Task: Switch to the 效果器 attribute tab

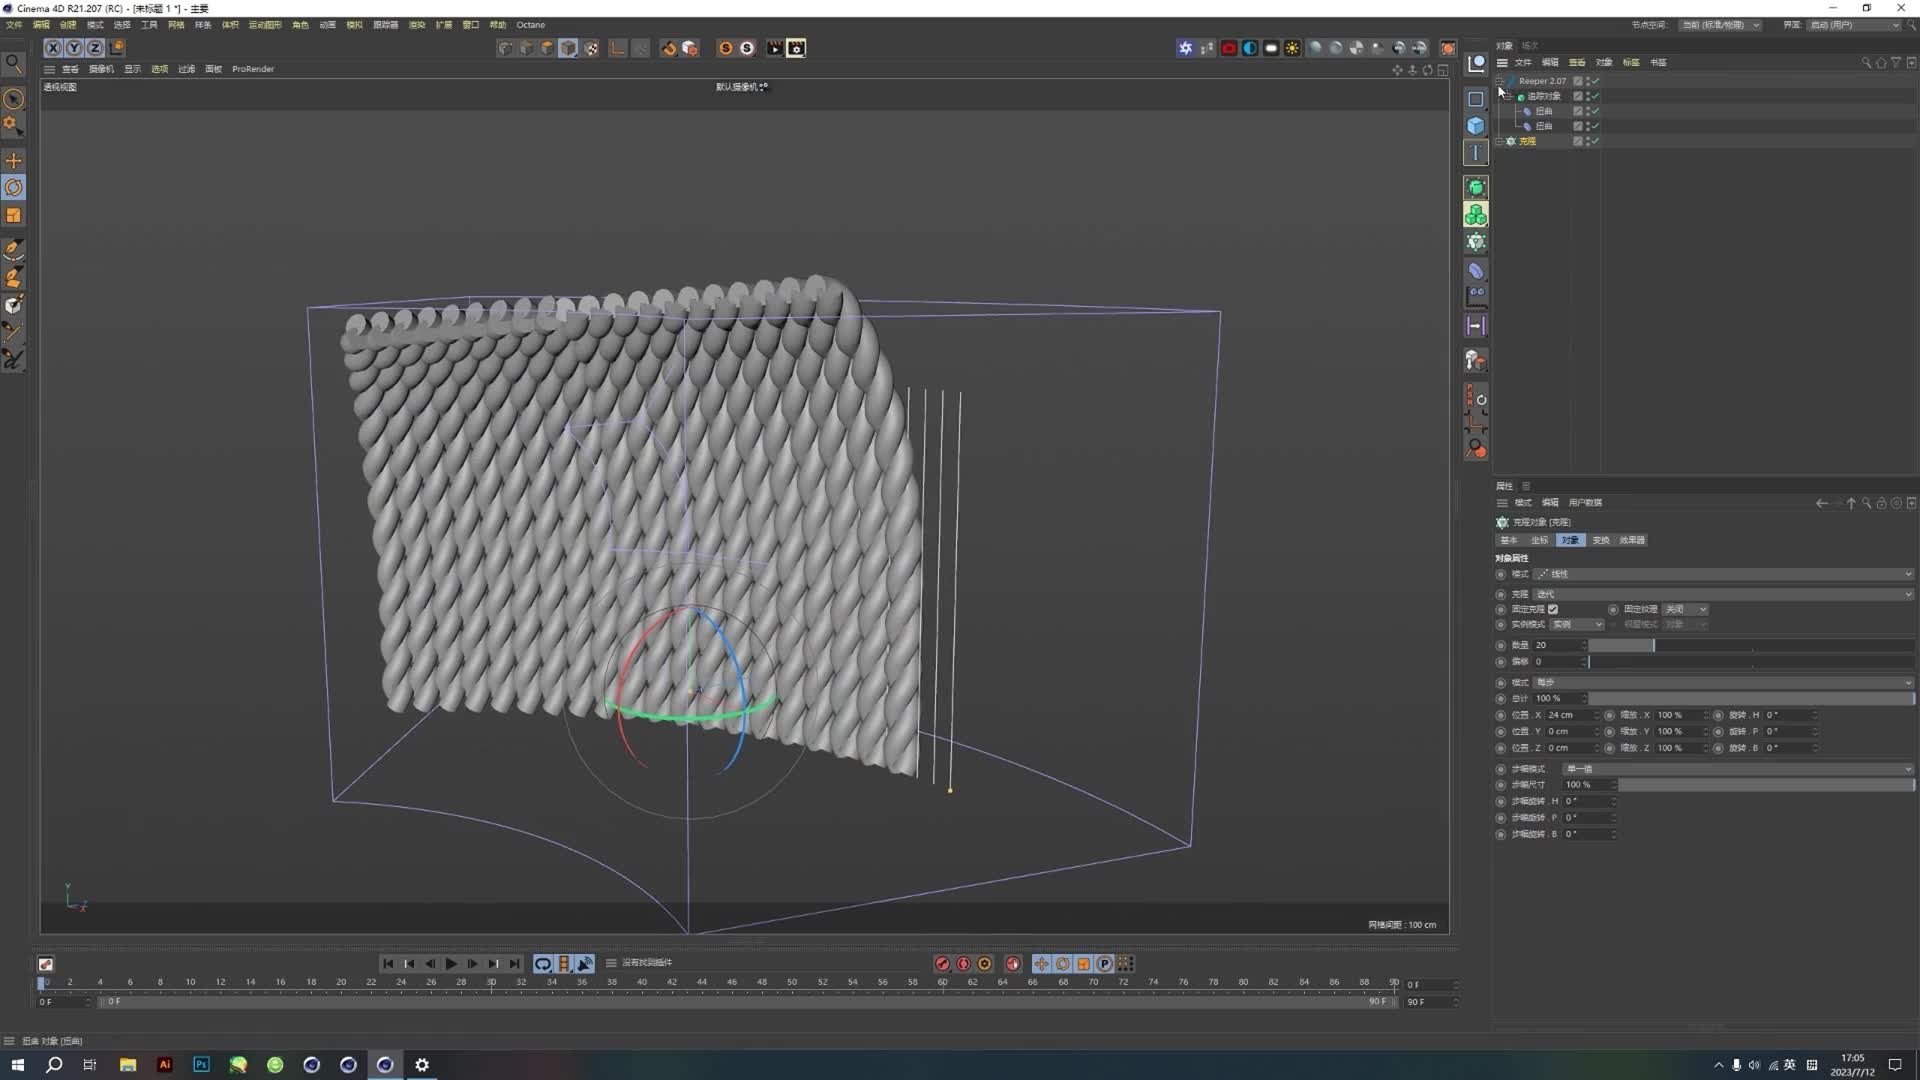Action: coord(1632,540)
